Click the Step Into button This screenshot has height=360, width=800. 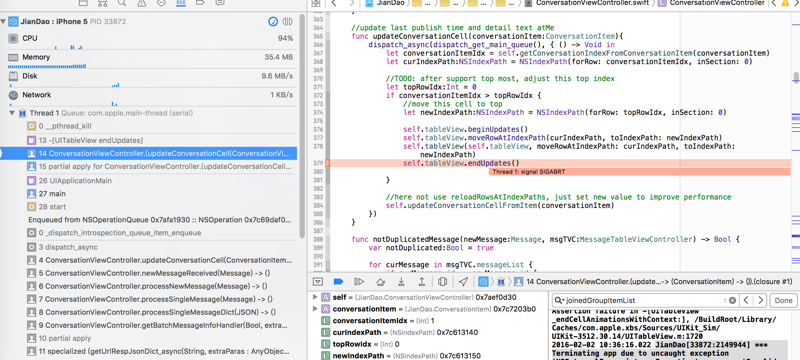coord(402,281)
